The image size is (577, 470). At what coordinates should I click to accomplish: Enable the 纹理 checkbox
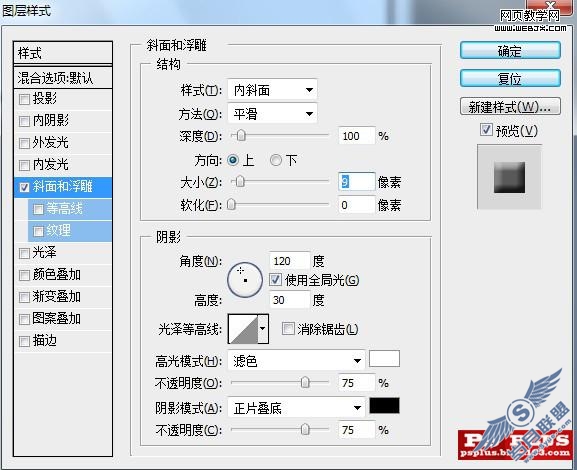pyautogui.click(x=38, y=232)
